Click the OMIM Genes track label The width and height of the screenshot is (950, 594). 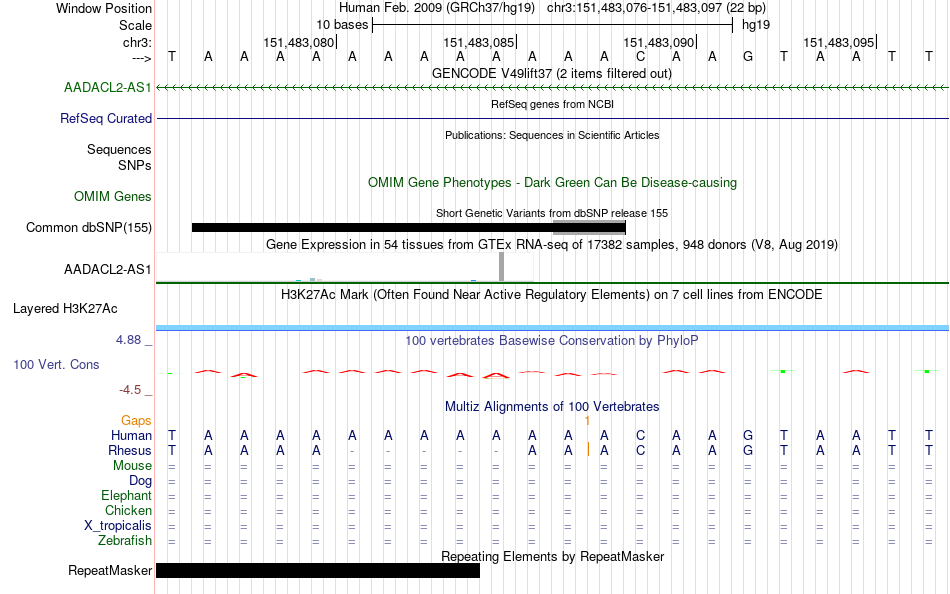pos(112,197)
